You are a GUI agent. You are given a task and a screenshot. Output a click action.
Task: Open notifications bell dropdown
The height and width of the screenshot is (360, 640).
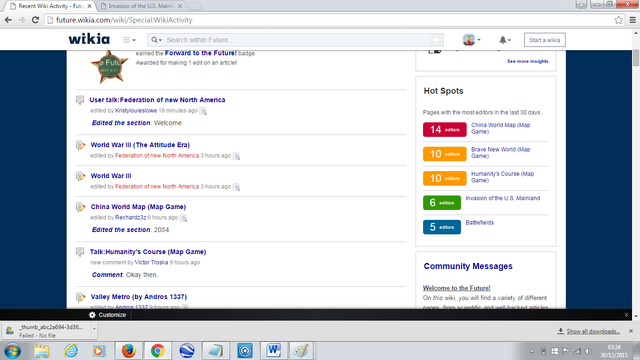point(505,40)
